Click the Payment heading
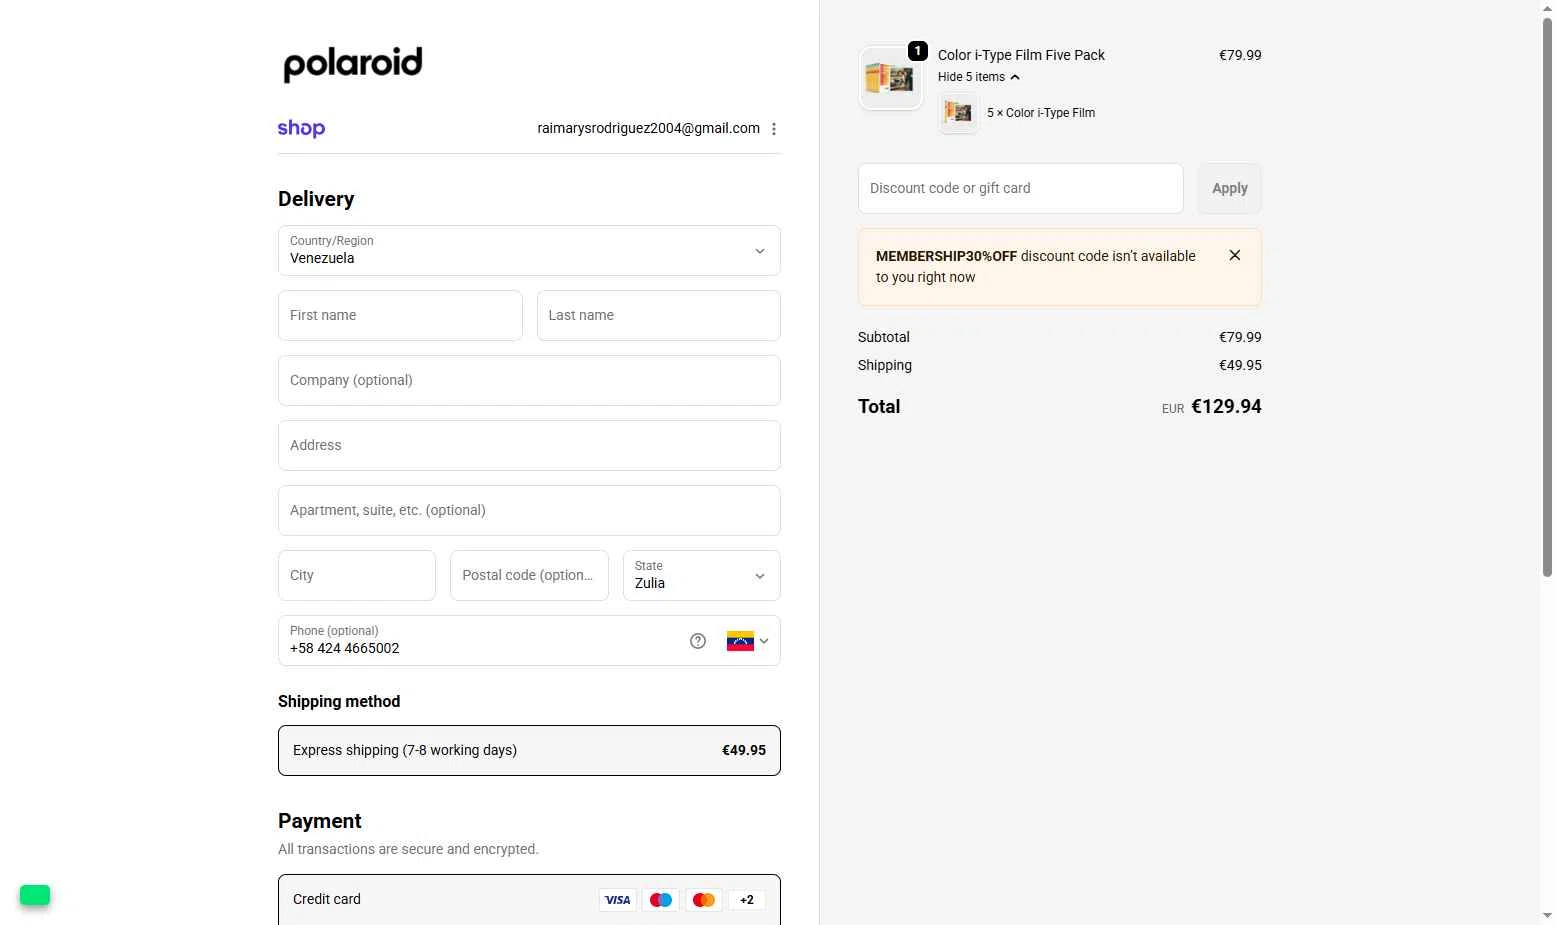This screenshot has height=925, width=1555. pyautogui.click(x=319, y=821)
